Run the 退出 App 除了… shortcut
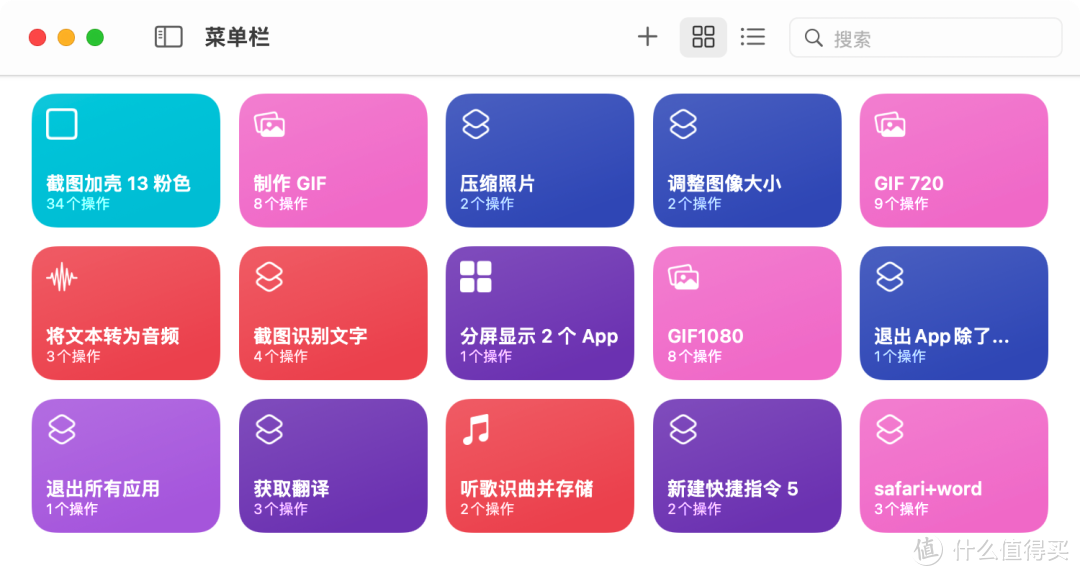Screen dimensions: 1080x576 pyautogui.click(x=954, y=313)
